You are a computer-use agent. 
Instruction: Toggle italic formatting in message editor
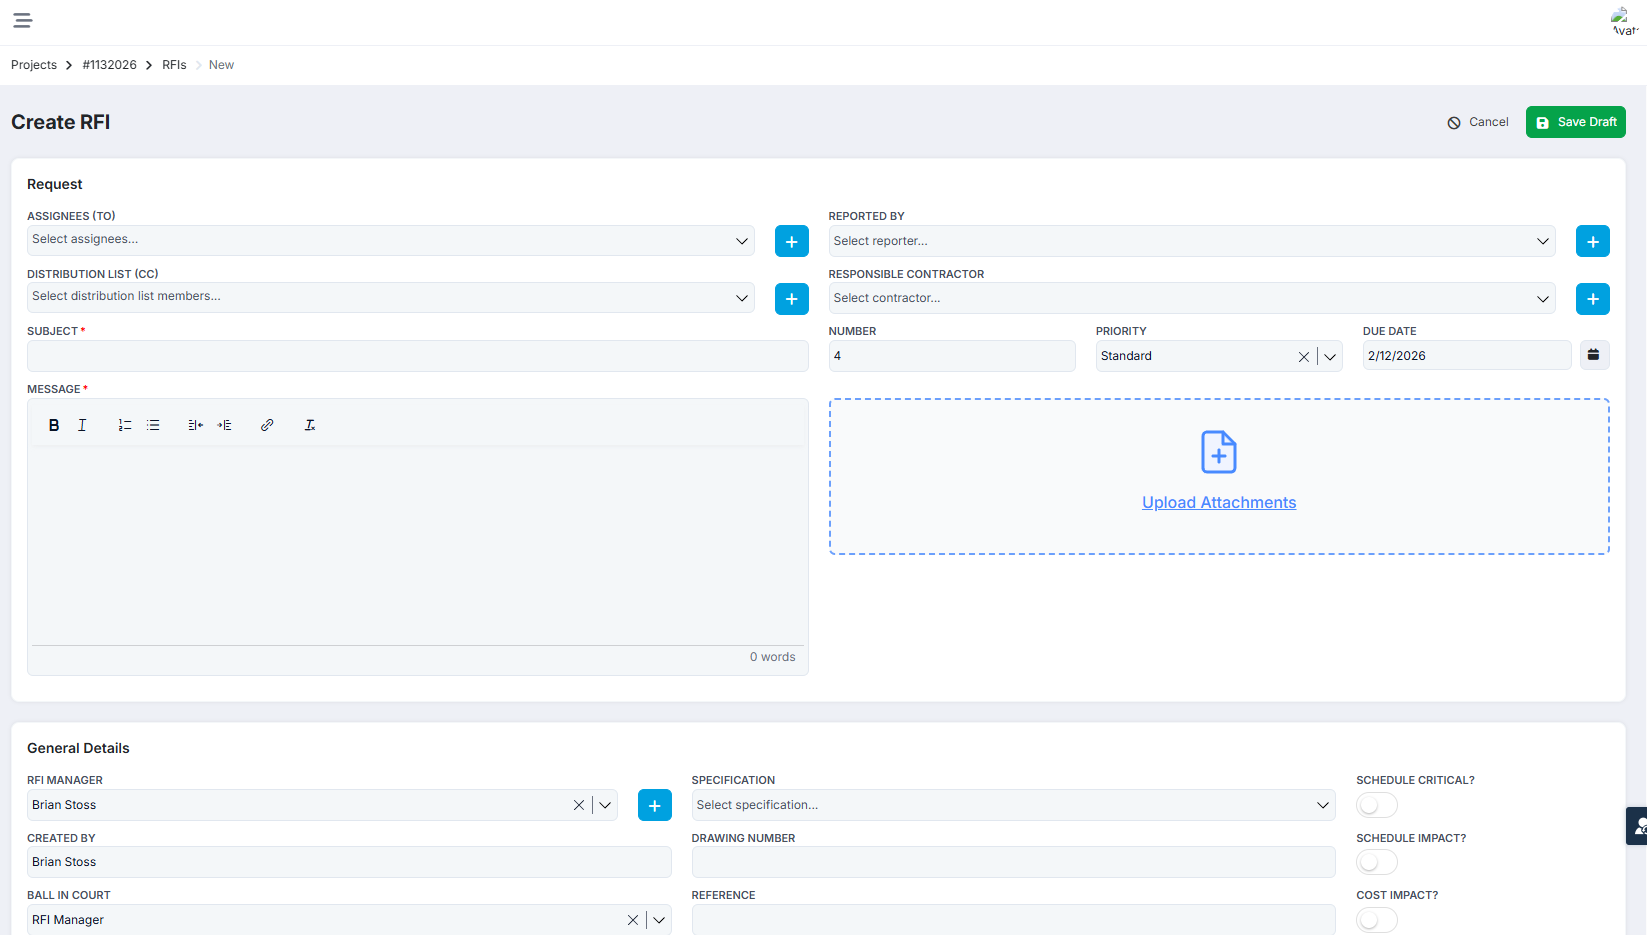point(82,425)
